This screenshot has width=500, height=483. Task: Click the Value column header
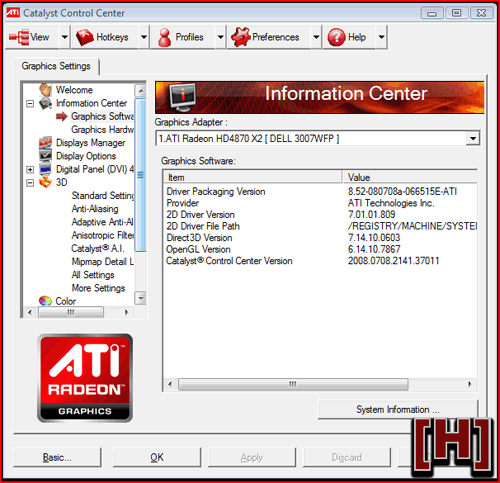410,177
